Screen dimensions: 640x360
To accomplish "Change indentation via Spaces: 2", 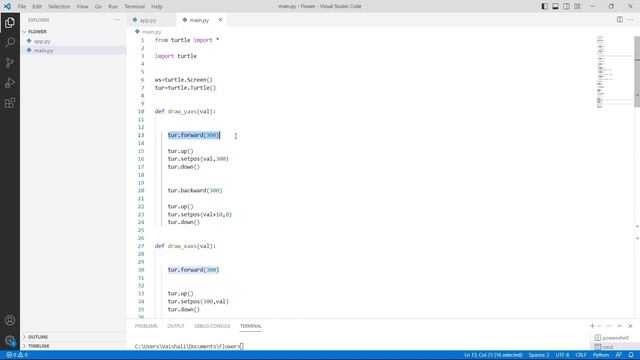I will (539, 355).
